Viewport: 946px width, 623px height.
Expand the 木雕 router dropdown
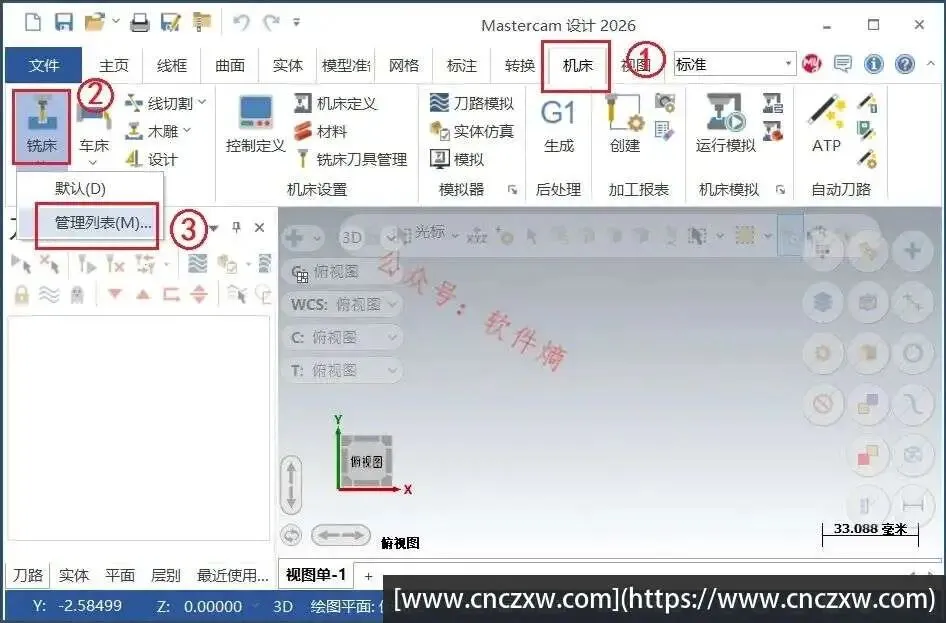(x=187, y=130)
